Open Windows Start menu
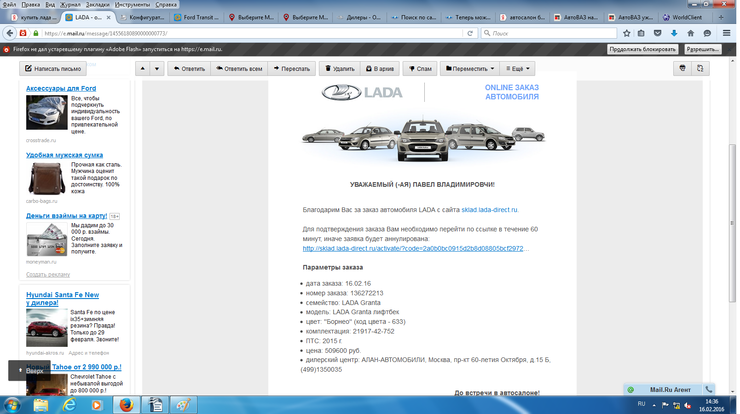 pyautogui.click(x=12, y=405)
